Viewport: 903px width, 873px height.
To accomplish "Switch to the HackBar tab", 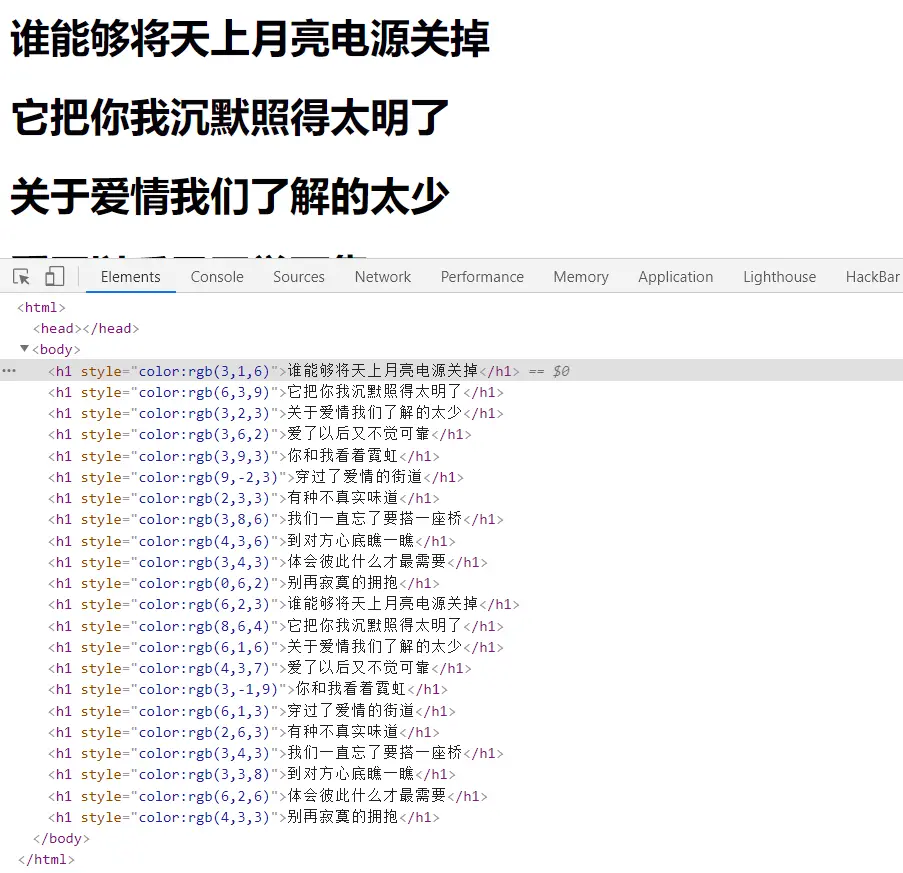I will tap(872, 277).
